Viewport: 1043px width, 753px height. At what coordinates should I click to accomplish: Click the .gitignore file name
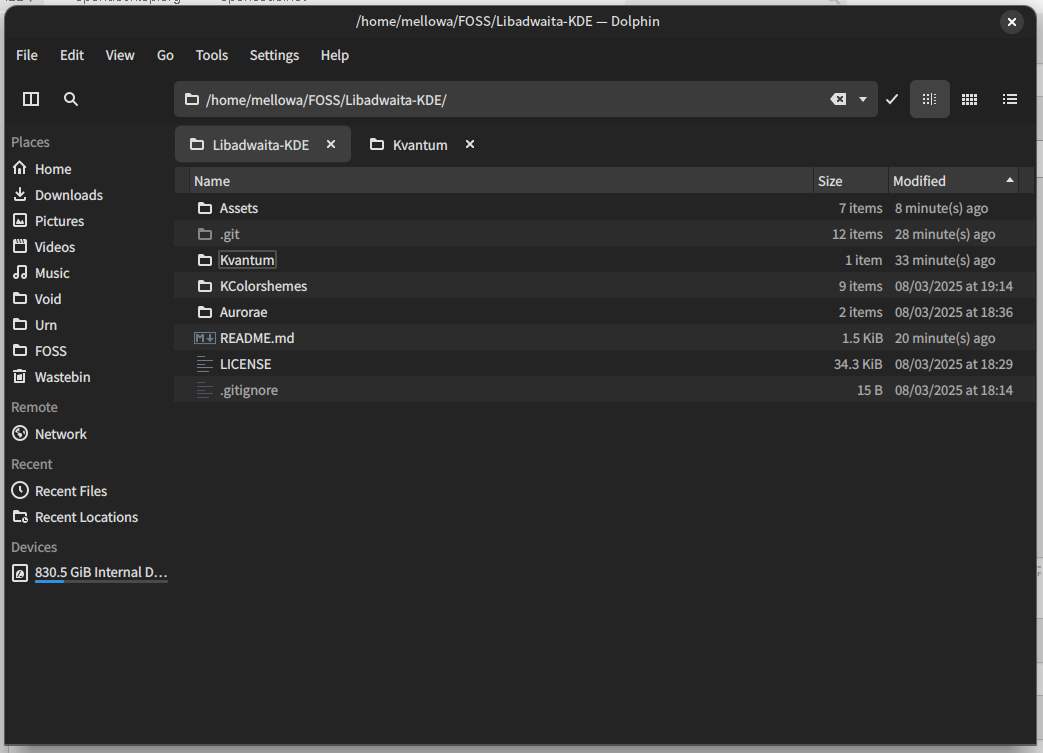coord(249,390)
